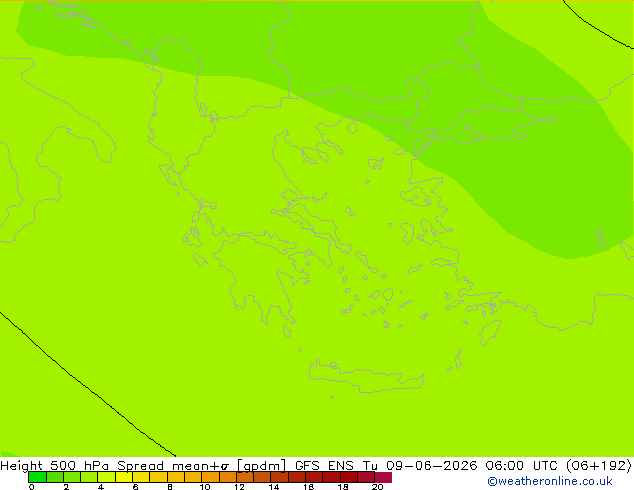Click the 'GFS ENS' model label

324,465
